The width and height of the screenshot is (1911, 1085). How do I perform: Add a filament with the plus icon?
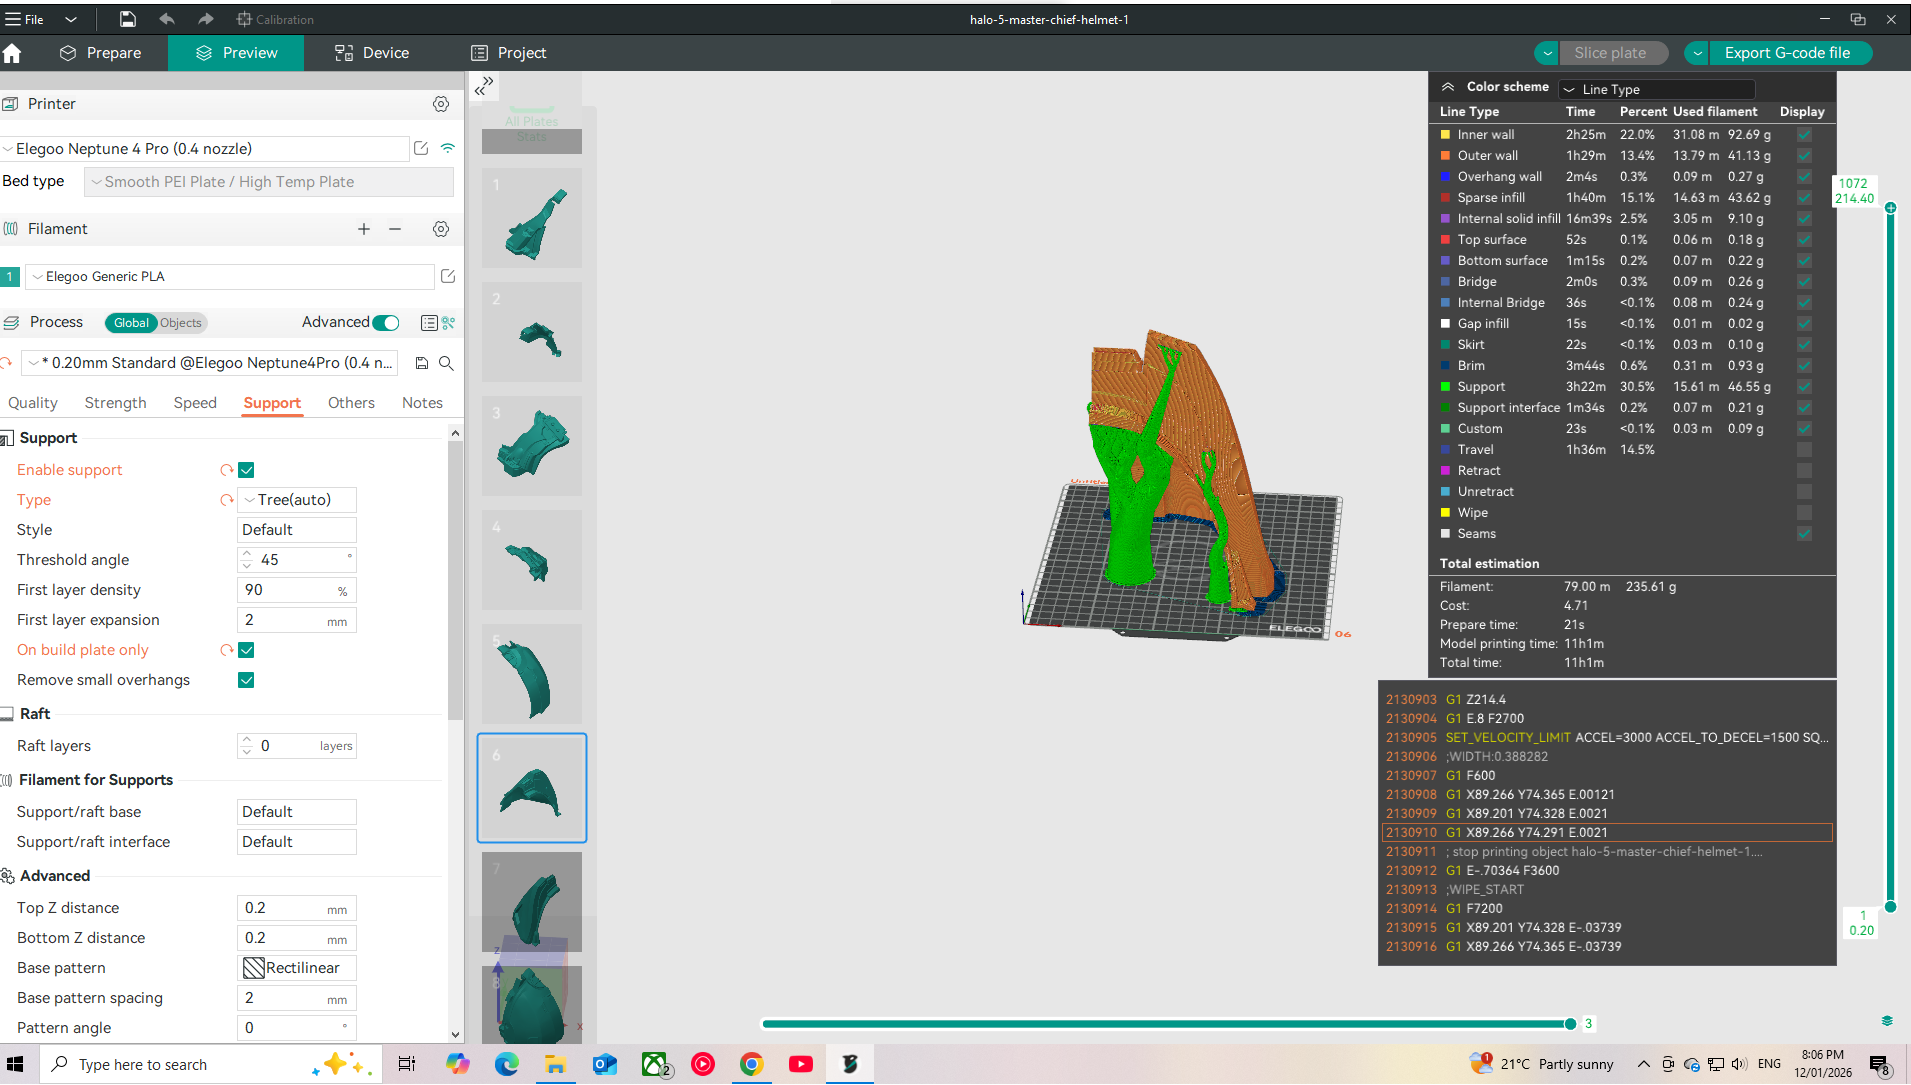[x=364, y=229]
